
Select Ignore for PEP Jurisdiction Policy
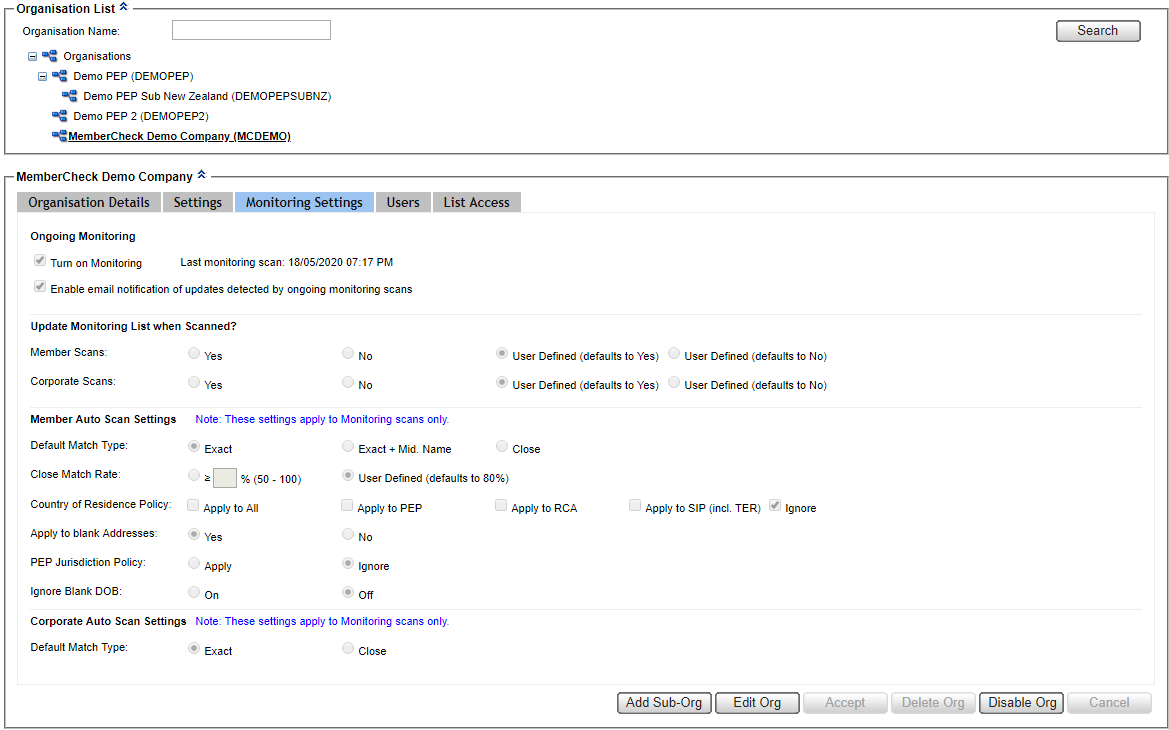click(347, 564)
